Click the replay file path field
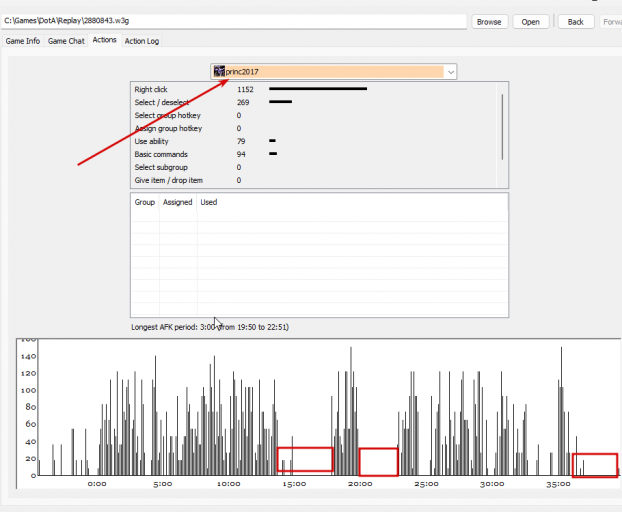622x512 pixels. [x=234, y=21]
